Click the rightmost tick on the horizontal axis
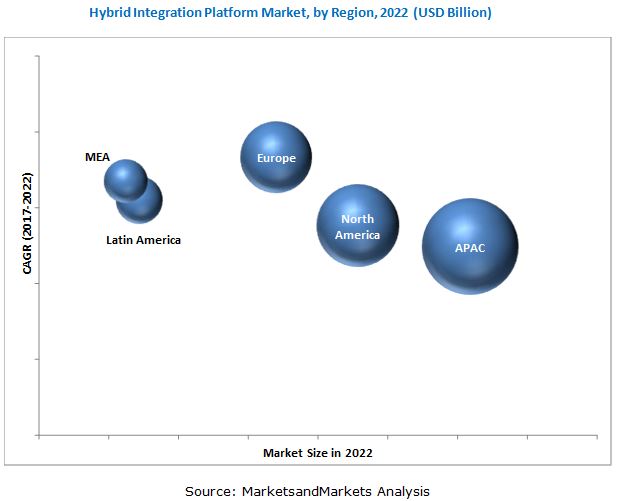Screen dimensions: 619x501 (x=597, y=436)
